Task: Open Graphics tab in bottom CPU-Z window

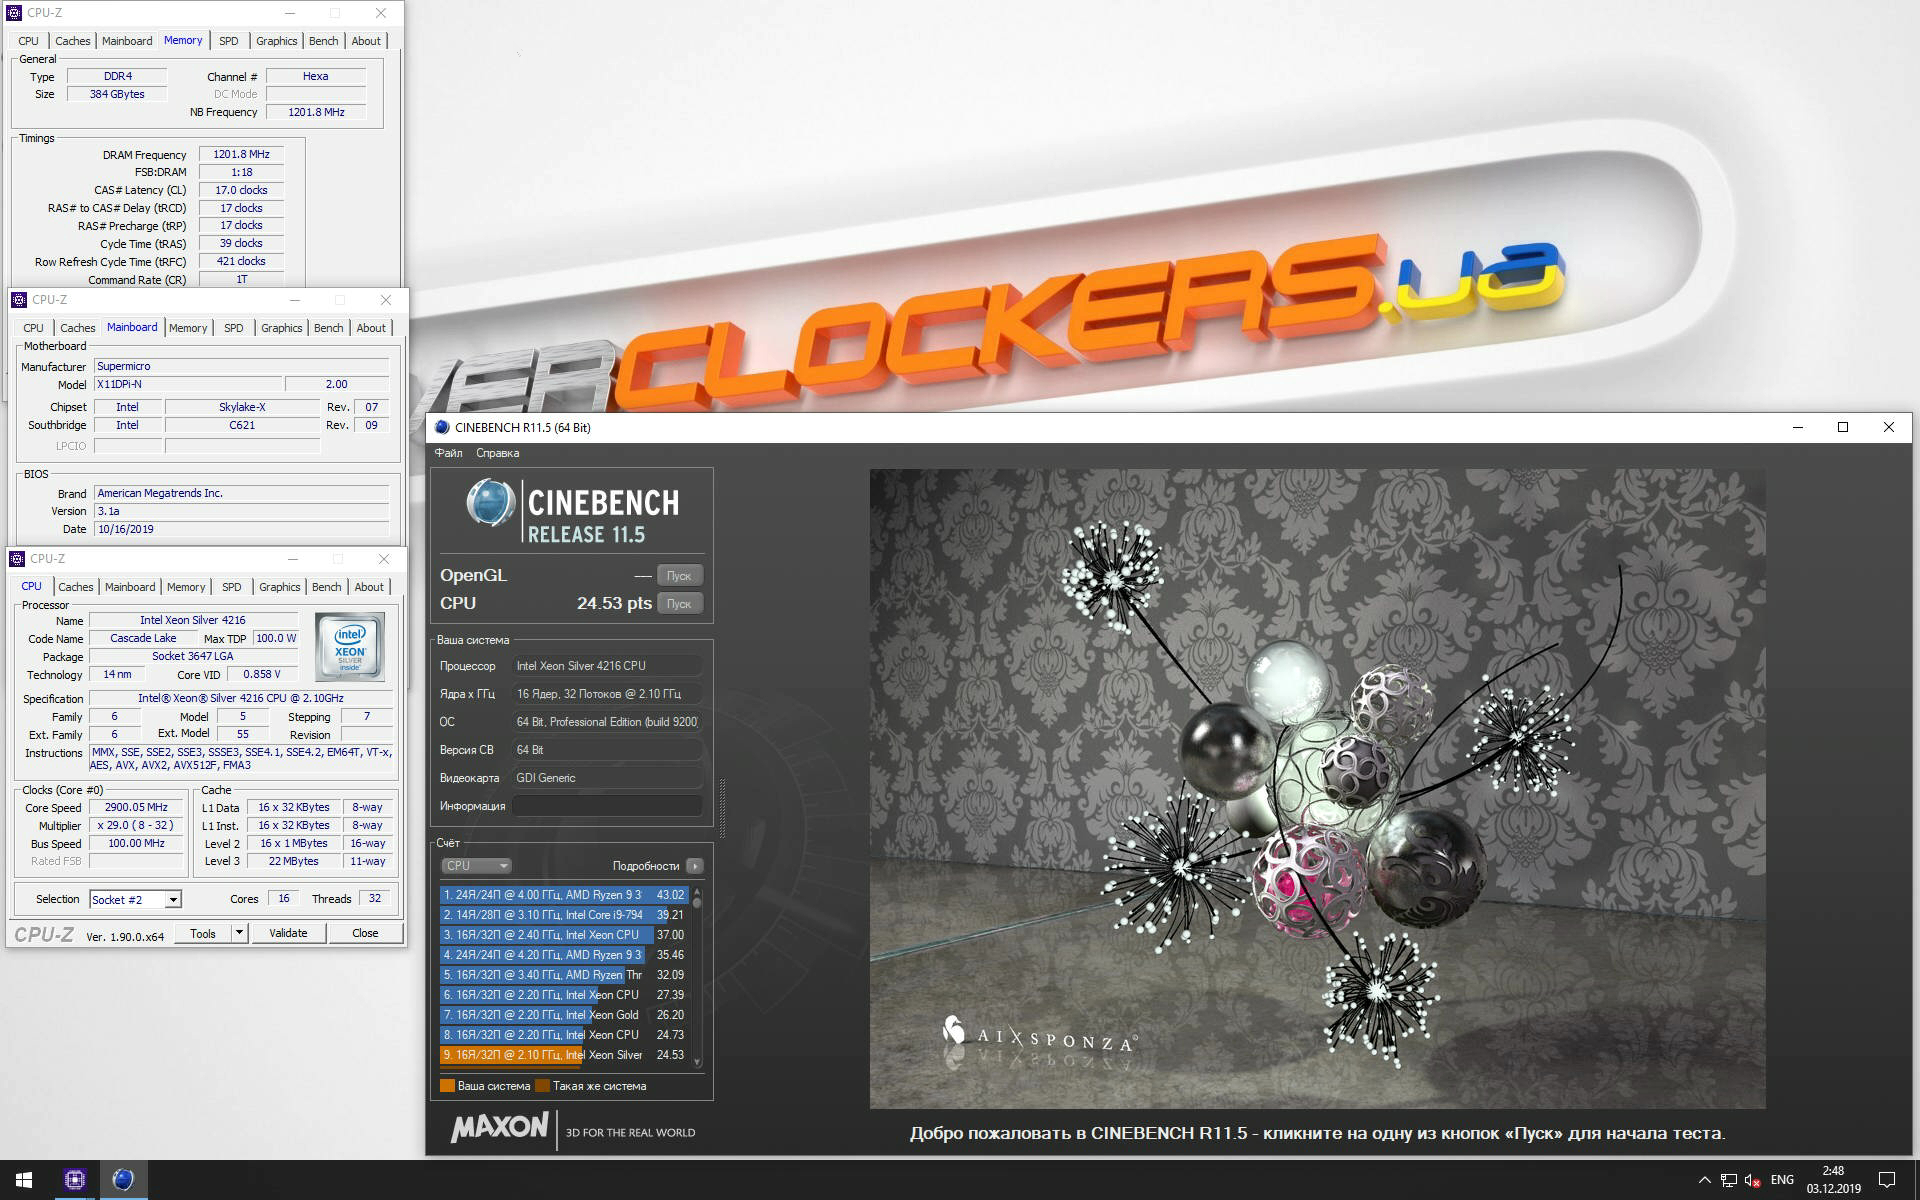Action: (280, 587)
